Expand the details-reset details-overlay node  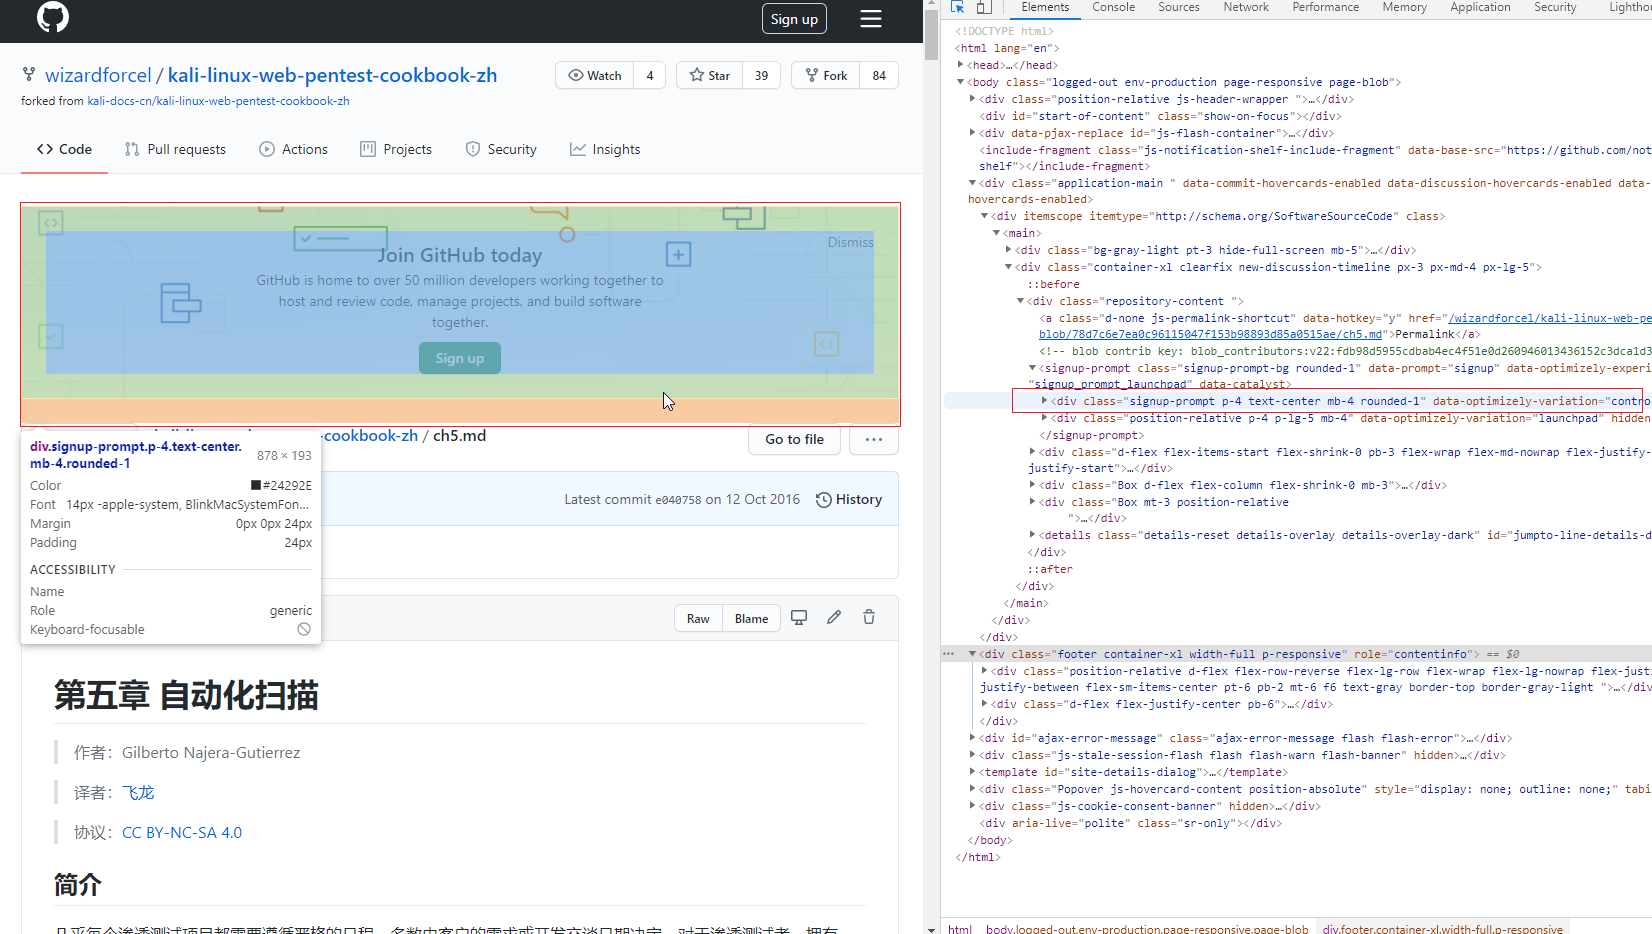[x=1032, y=535]
